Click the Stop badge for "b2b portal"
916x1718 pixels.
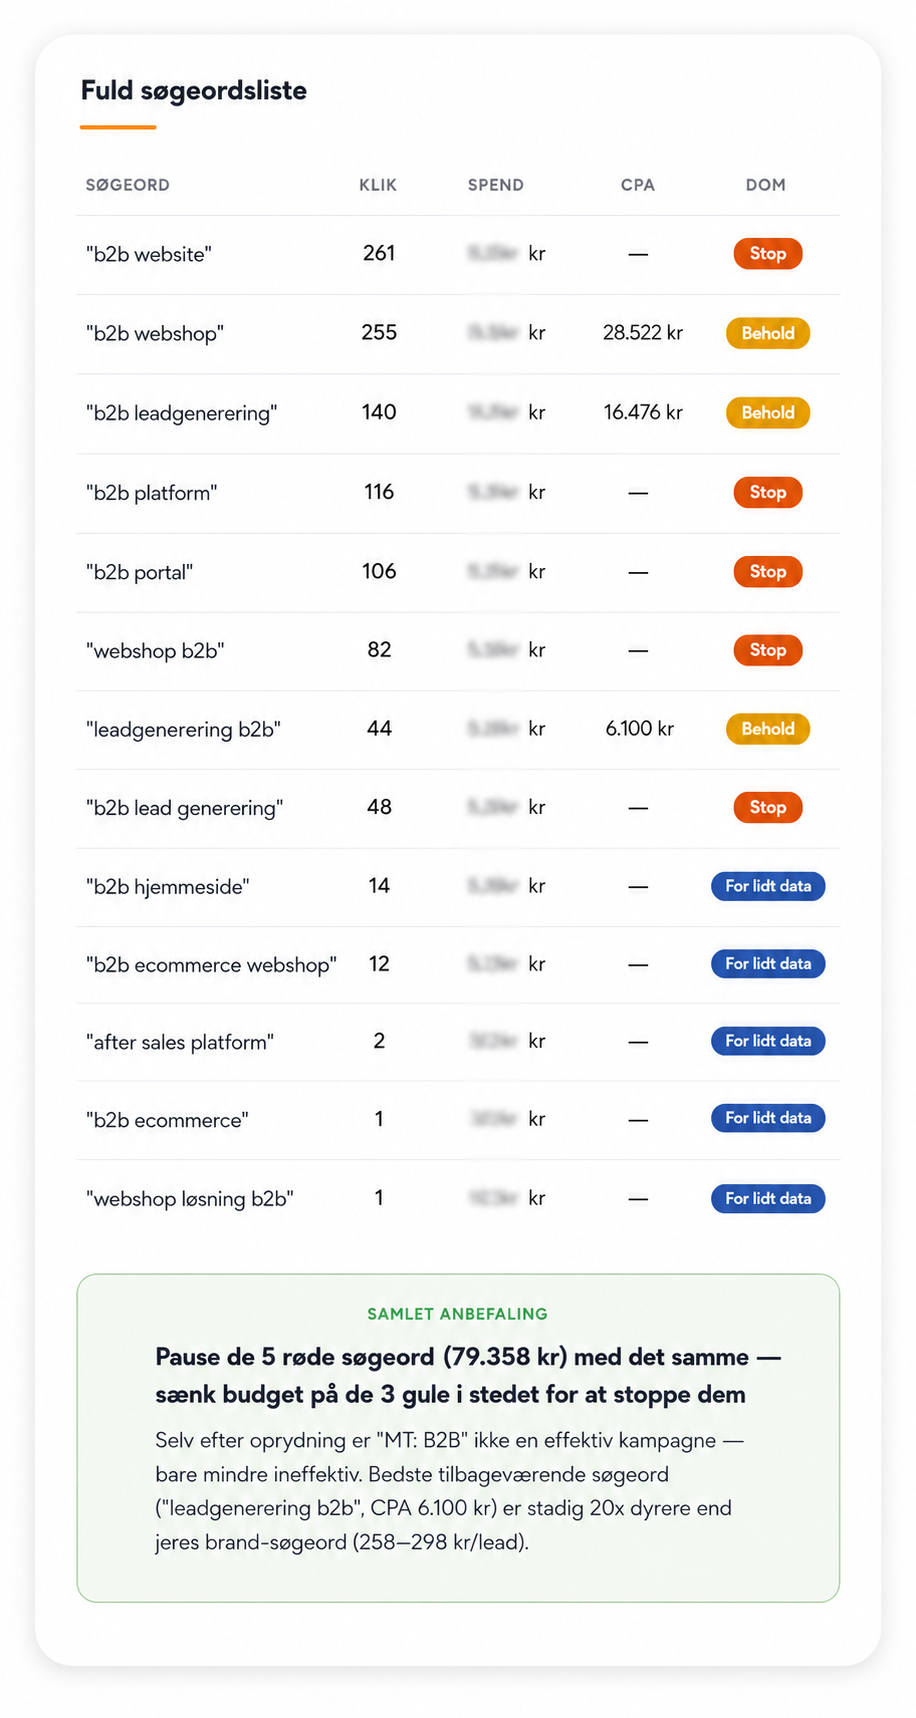pyautogui.click(x=767, y=572)
